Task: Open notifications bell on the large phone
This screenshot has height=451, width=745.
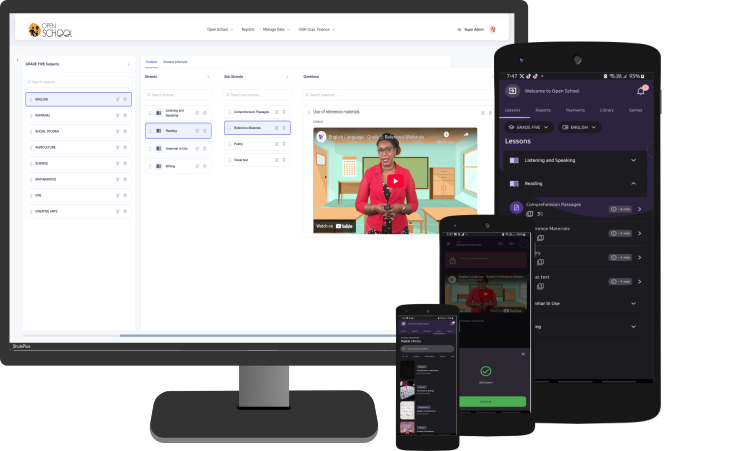Action: tap(641, 91)
